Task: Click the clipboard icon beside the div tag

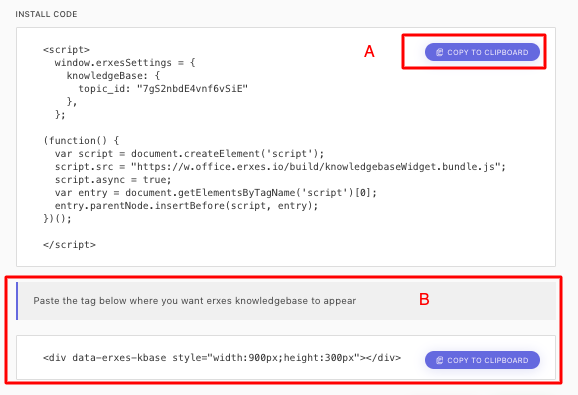Action: [439, 360]
